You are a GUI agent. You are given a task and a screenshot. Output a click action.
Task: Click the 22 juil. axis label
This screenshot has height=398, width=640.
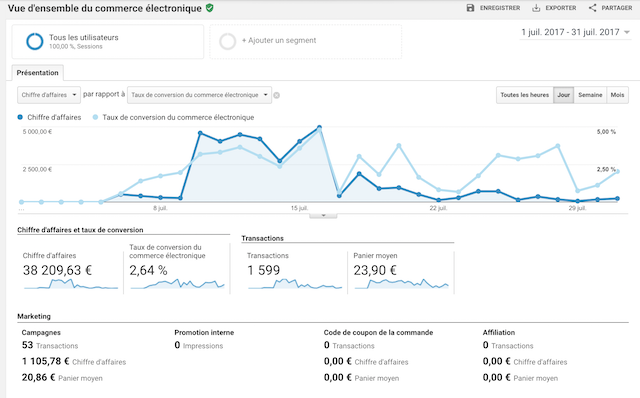pos(438,208)
